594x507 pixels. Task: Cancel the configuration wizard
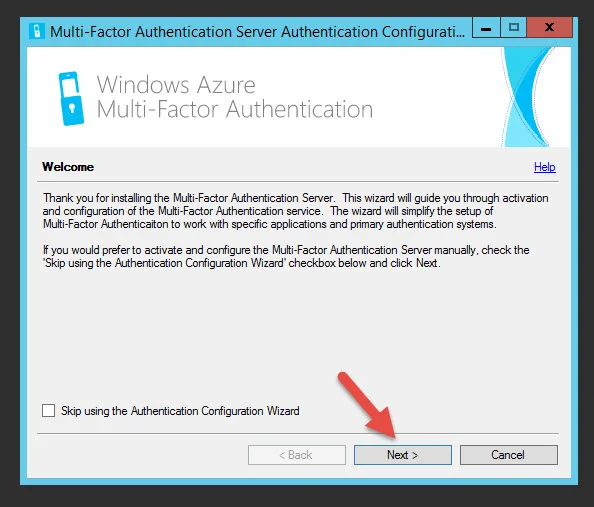(x=509, y=455)
